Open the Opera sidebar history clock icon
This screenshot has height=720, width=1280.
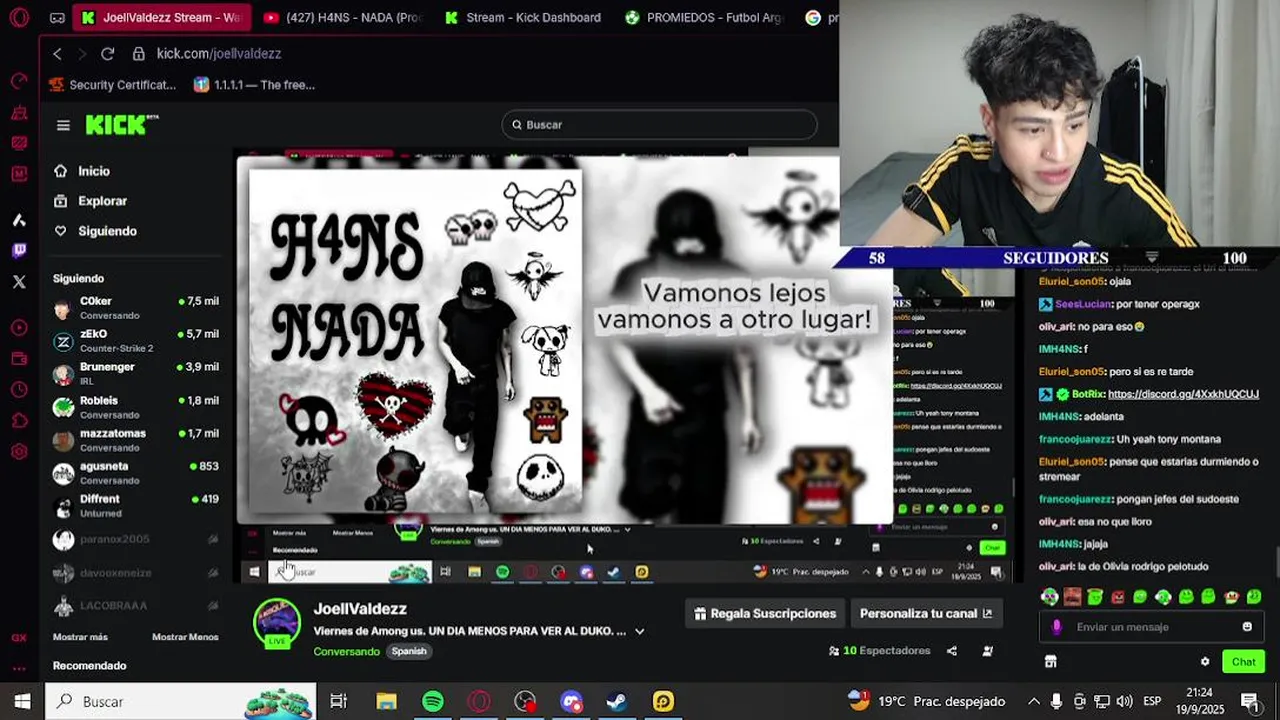pos(19,390)
